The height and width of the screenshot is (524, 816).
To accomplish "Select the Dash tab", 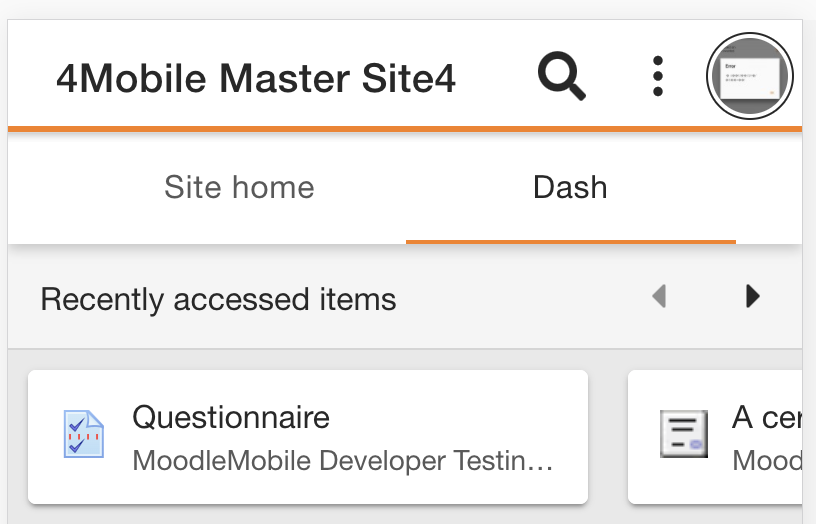I will (570, 187).
